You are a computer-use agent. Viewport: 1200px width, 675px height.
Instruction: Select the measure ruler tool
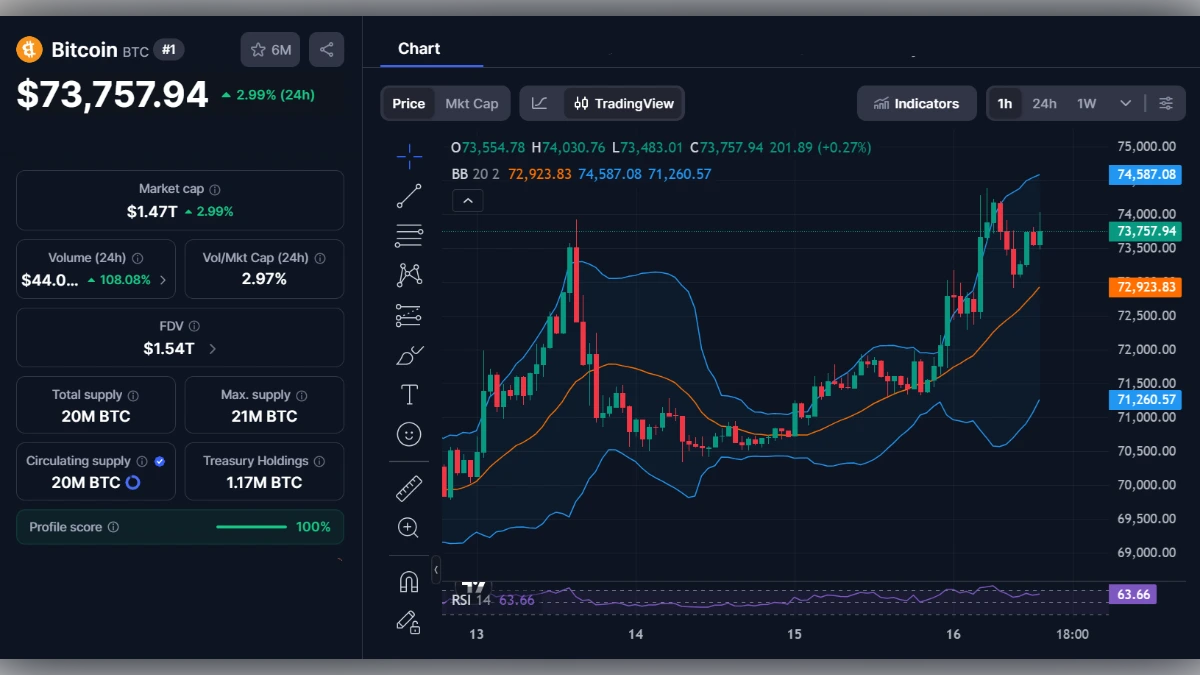[409, 488]
